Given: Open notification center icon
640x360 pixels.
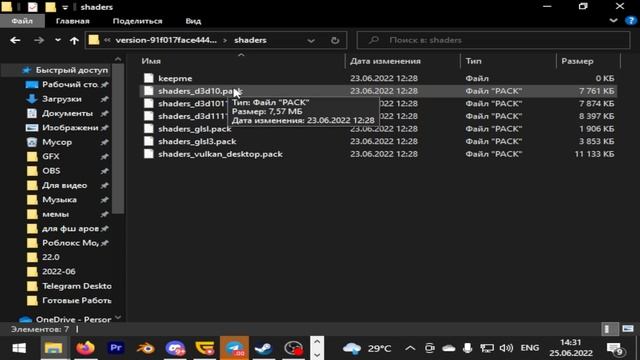Looking at the screenshot, I should (615, 349).
